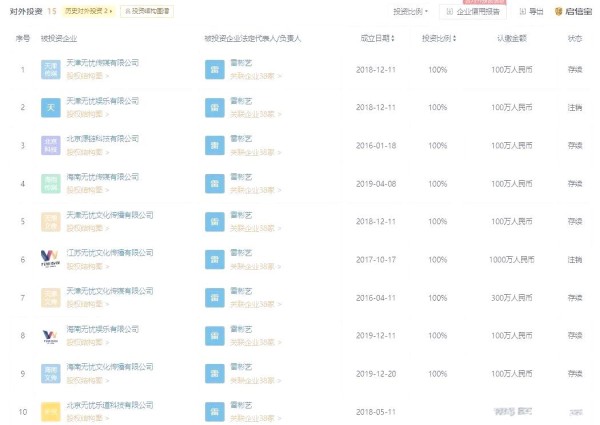Click the name 雷彬艺 in row 7
Viewport: 600px width, 425px height.
click(241, 291)
